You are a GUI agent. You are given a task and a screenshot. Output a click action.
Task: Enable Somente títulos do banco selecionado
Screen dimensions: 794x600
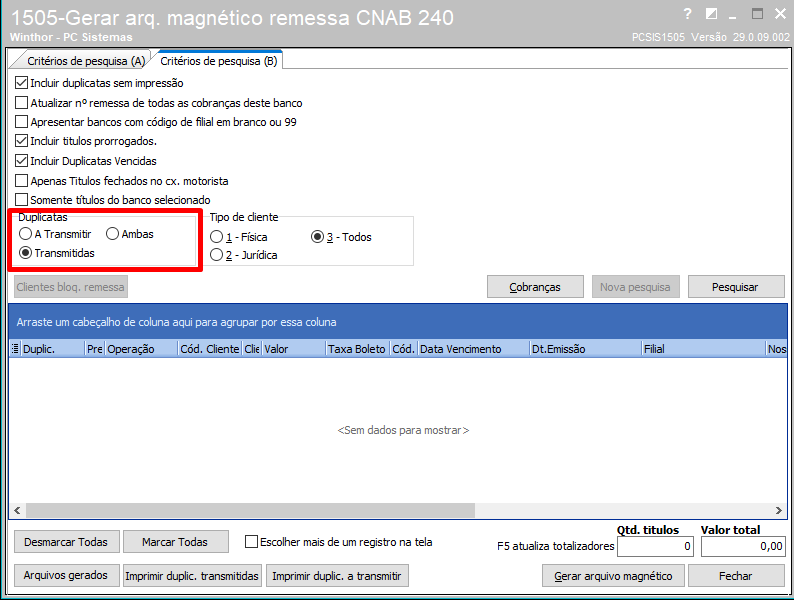(x=21, y=199)
